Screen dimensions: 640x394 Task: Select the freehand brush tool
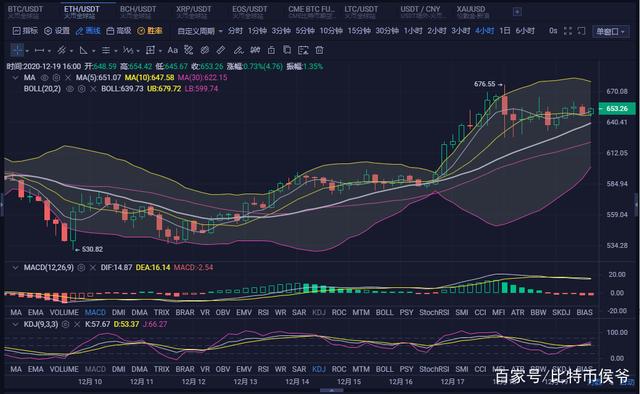click(x=238, y=50)
